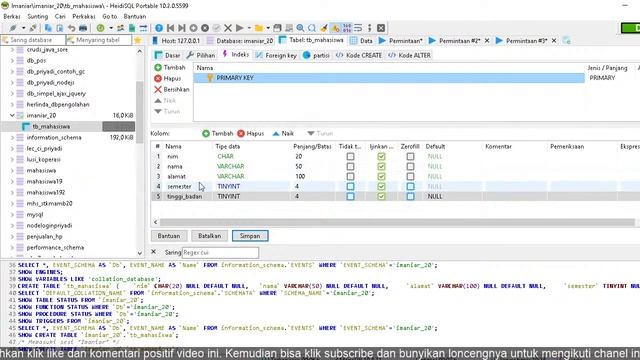The height and width of the screenshot is (360, 640).
Task: Expand the information_schema database node
Action: pyautogui.click(x=12, y=138)
